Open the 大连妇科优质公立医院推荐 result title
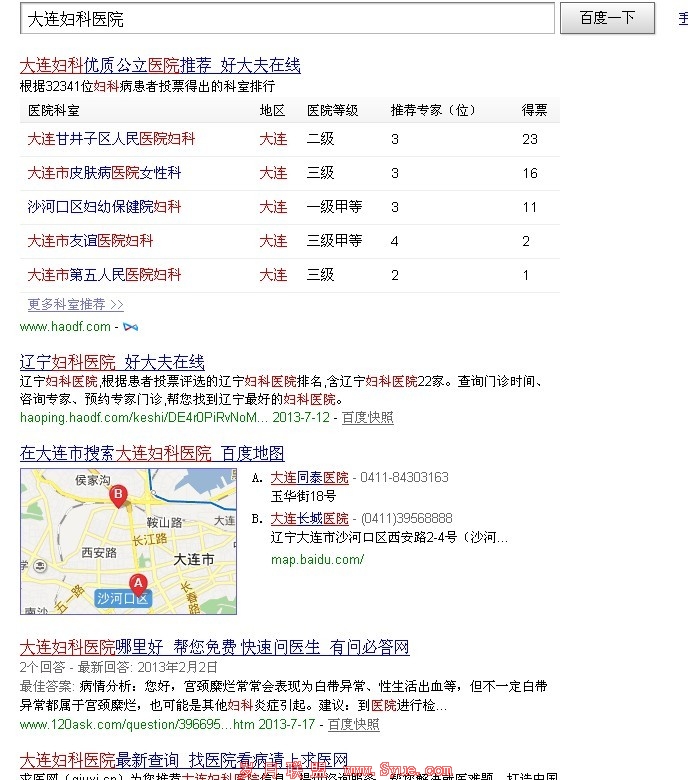Screen dimensions: 688x780 [160, 66]
